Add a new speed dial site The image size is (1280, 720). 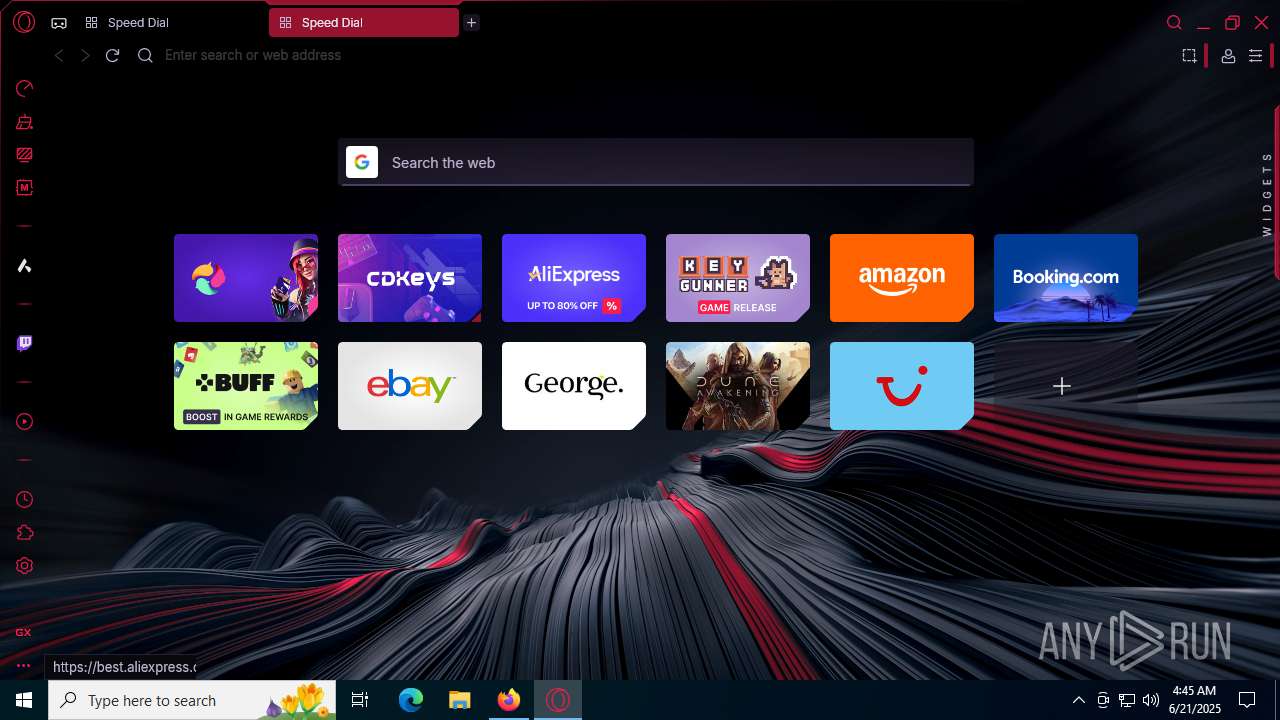click(x=1066, y=386)
